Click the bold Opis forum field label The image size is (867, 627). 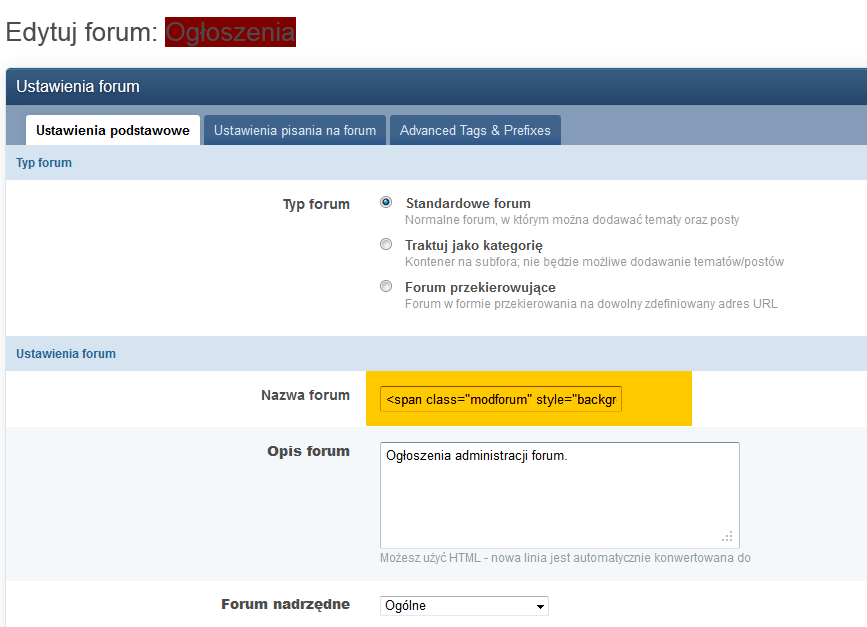coord(308,451)
